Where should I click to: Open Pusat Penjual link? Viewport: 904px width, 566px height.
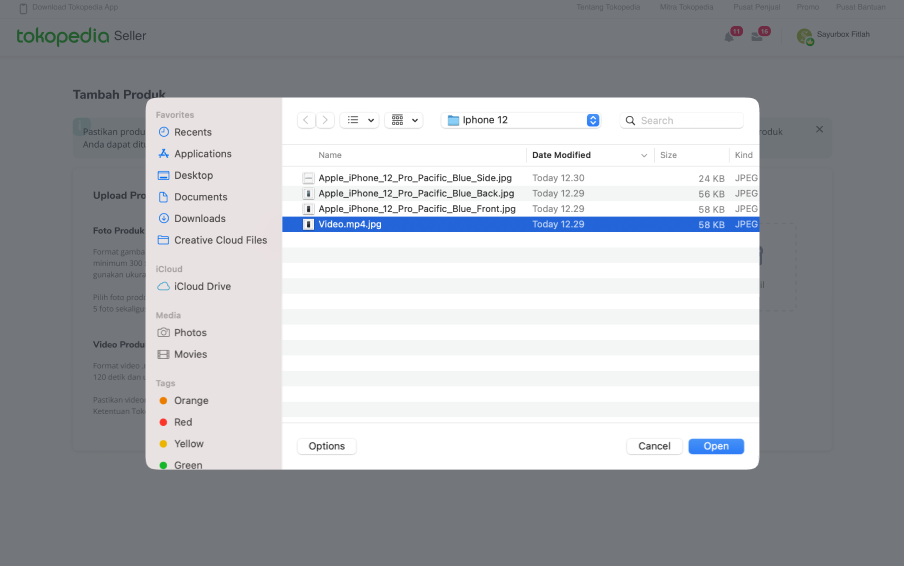coord(756,7)
